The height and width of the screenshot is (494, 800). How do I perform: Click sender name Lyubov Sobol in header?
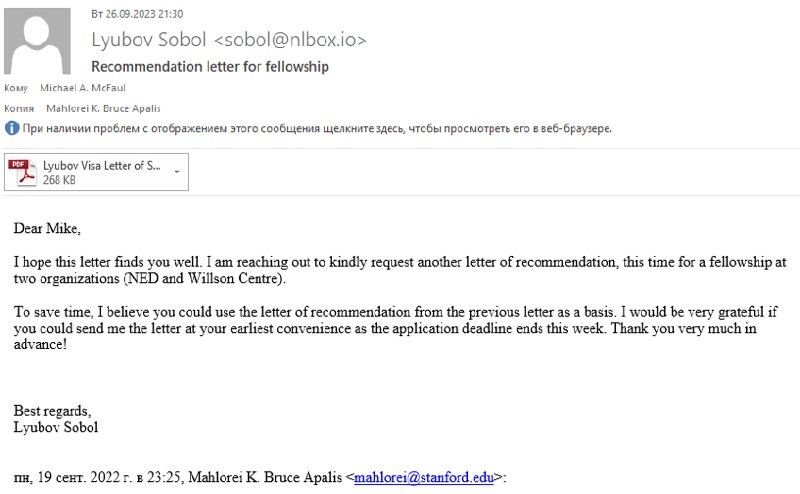(148, 40)
